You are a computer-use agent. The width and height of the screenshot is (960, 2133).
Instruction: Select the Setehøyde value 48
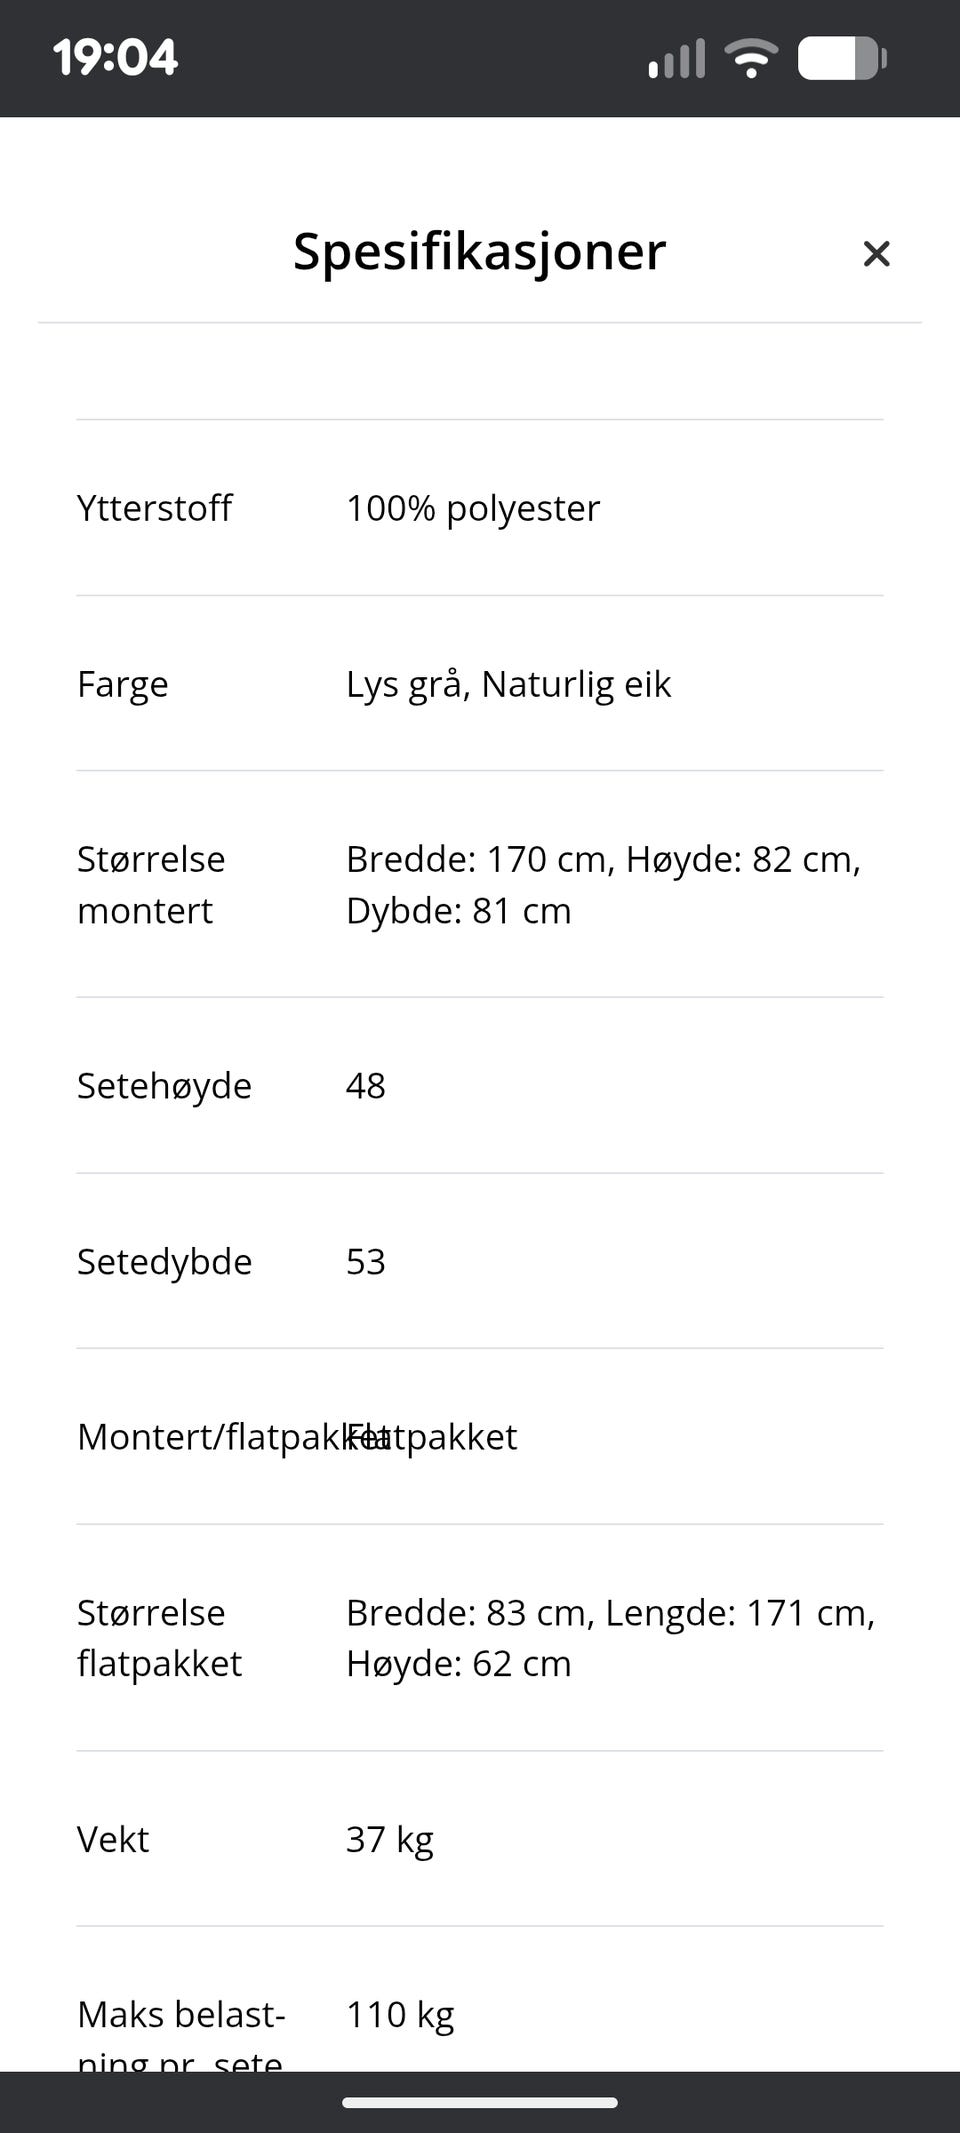(365, 1086)
